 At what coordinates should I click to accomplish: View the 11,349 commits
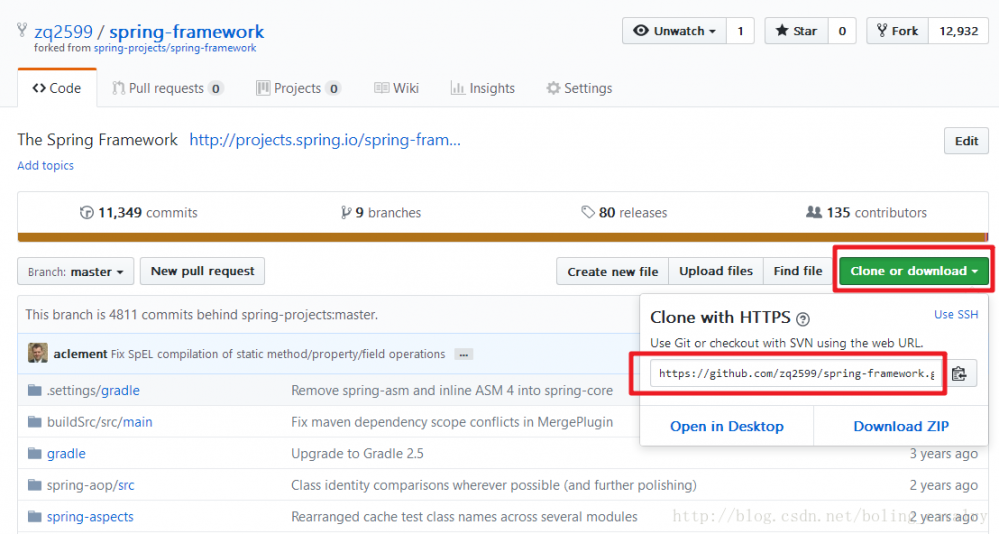(139, 213)
